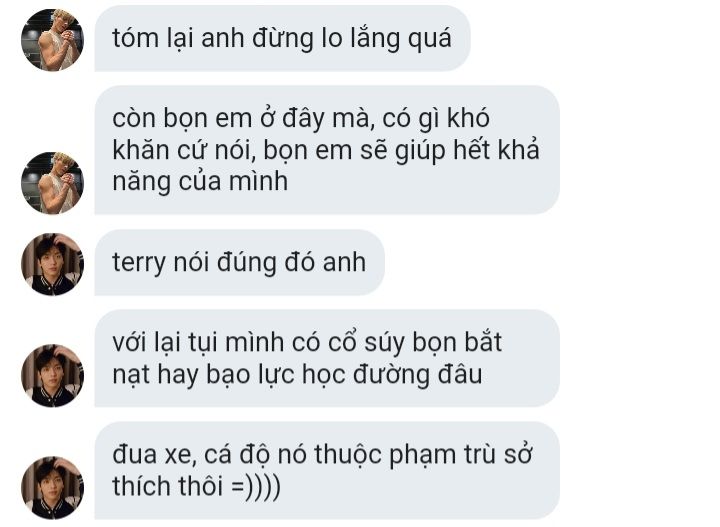The image size is (720, 527).
Task: Click the bubble about "bạo lực học đường"
Action: click(x=327, y=358)
